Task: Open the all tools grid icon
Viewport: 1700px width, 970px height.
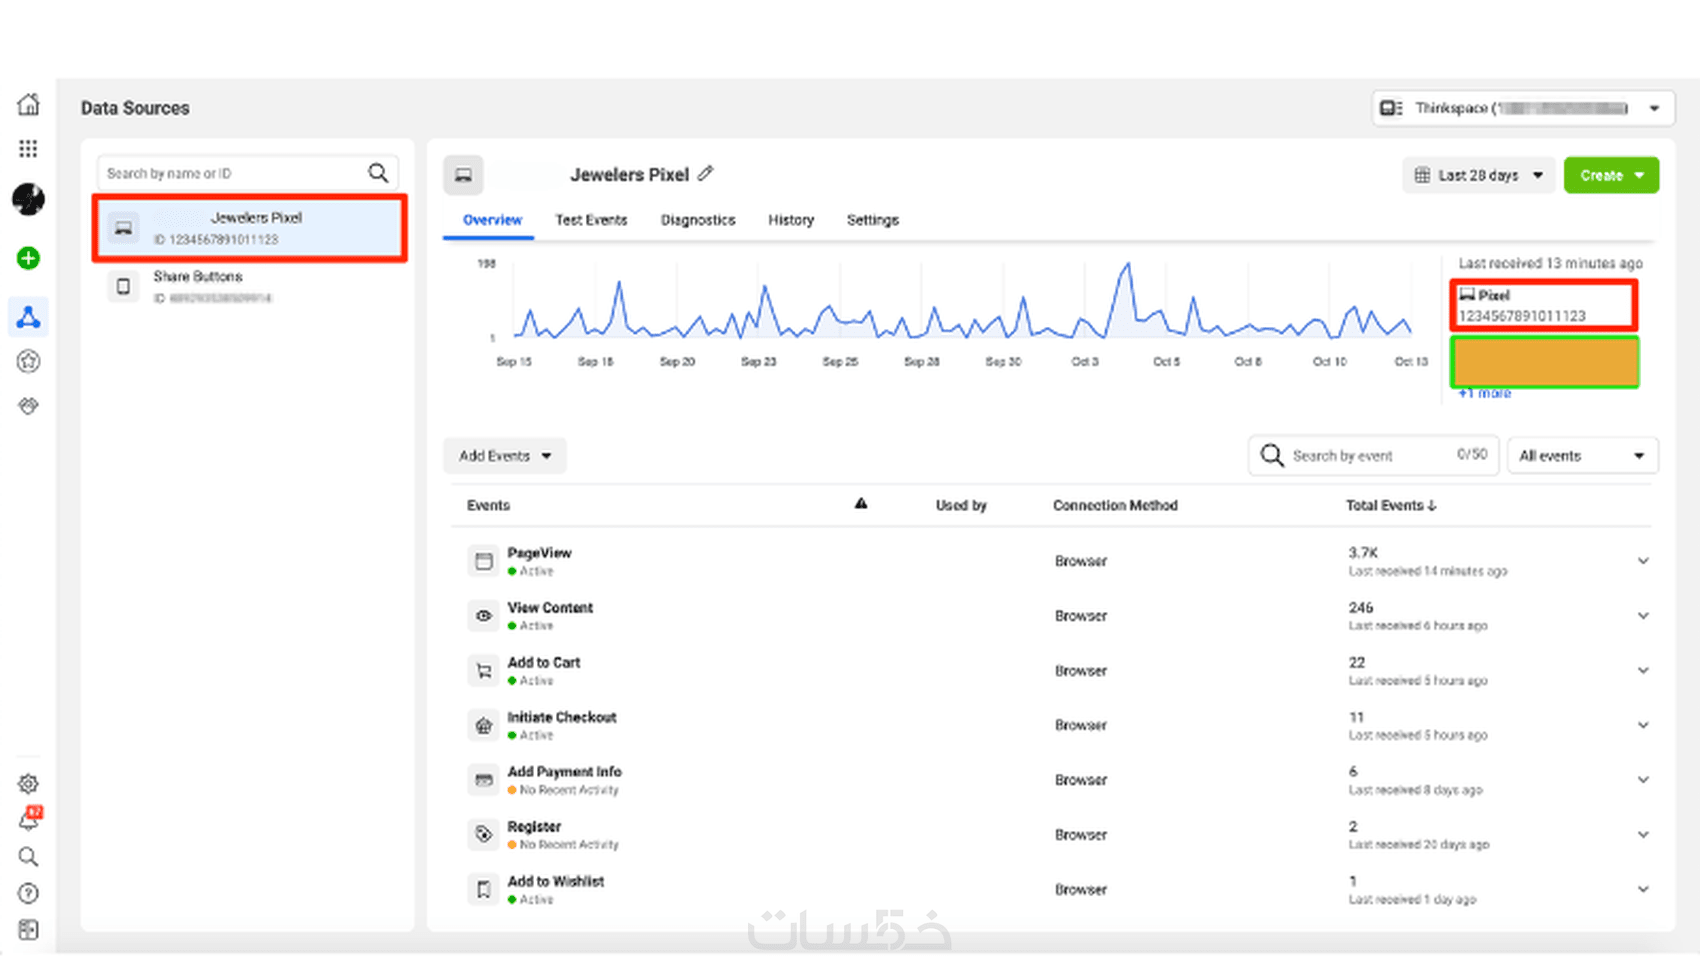Action: point(28,149)
